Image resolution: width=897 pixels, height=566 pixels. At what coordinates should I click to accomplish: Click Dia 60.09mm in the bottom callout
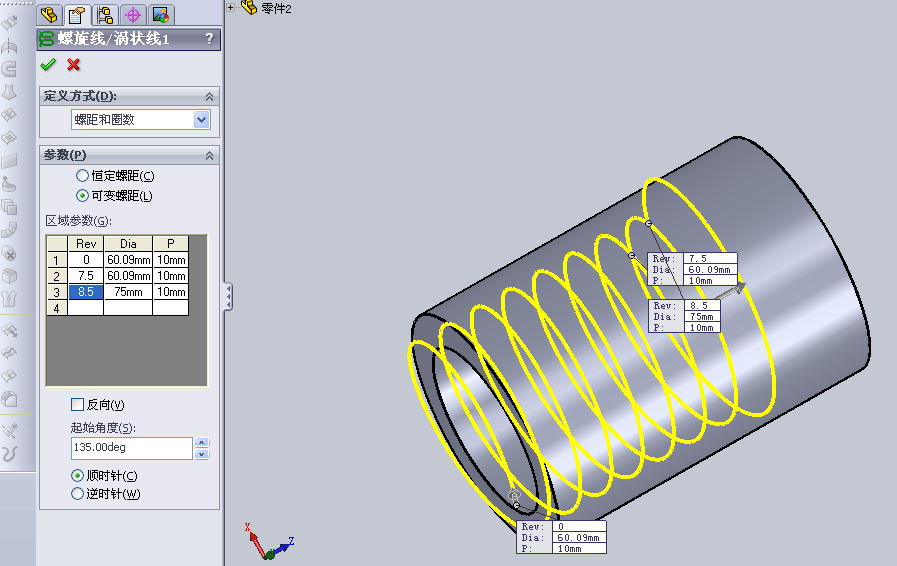(x=578, y=537)
